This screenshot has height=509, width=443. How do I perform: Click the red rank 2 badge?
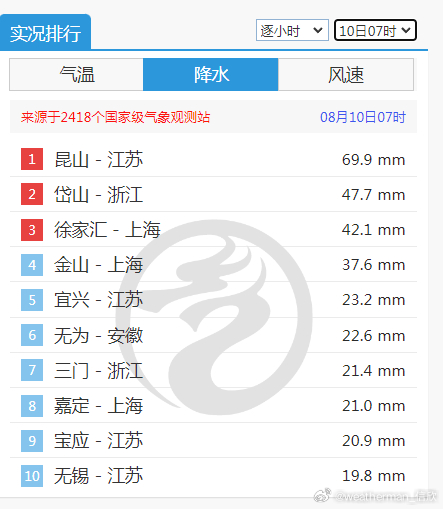32,194
